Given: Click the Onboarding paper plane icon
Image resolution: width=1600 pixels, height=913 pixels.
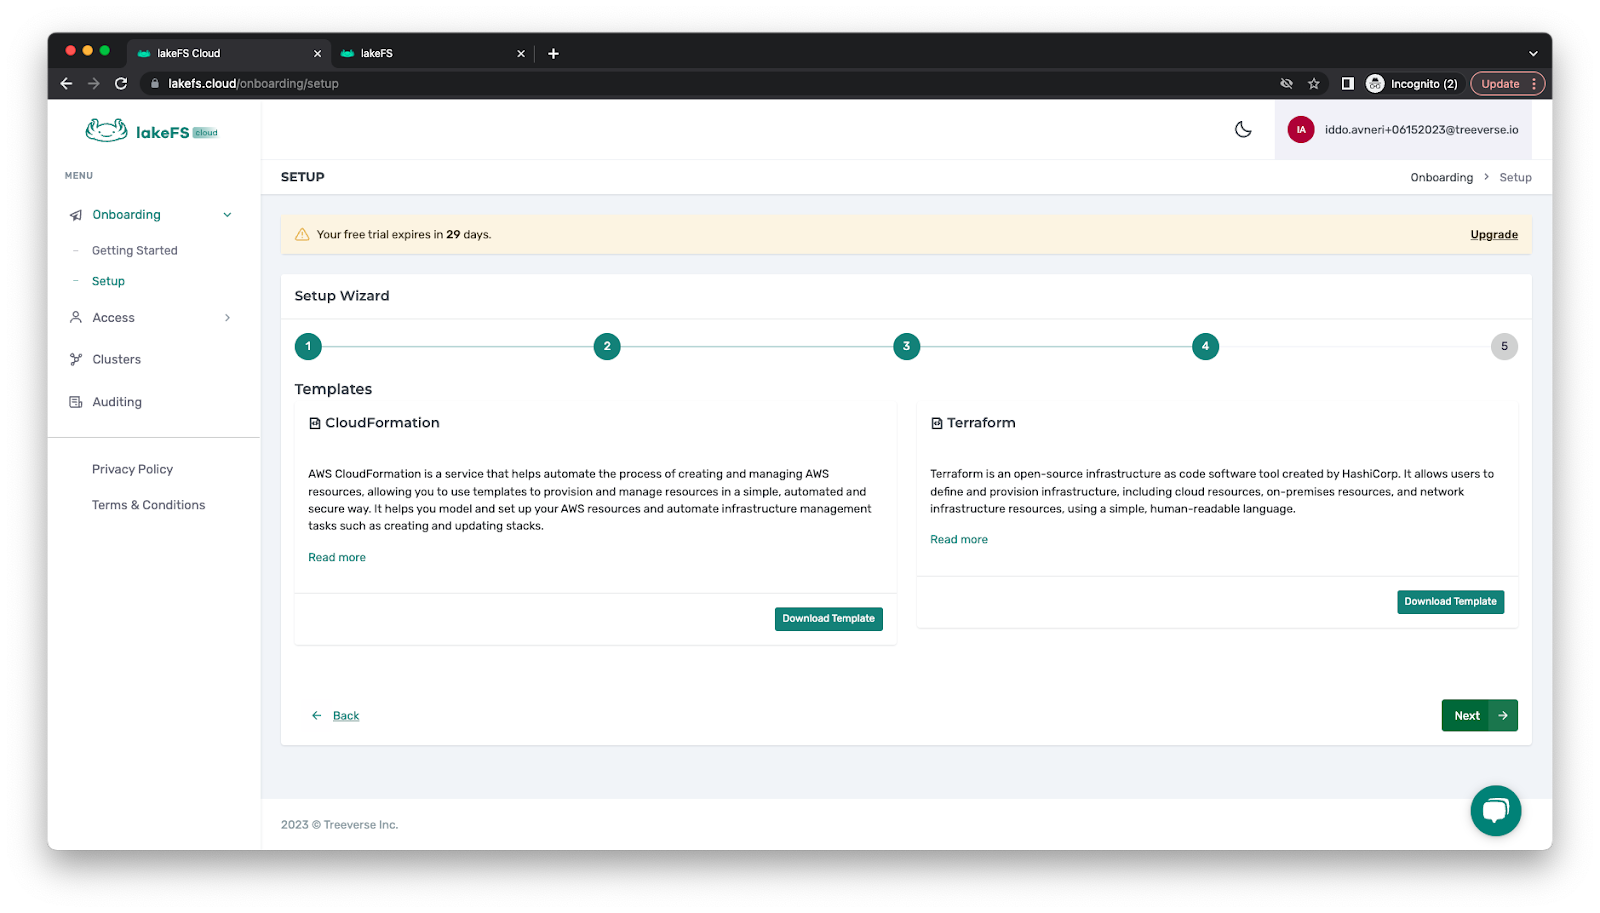Looking at the screenshot, I should [x=76, y=215].
